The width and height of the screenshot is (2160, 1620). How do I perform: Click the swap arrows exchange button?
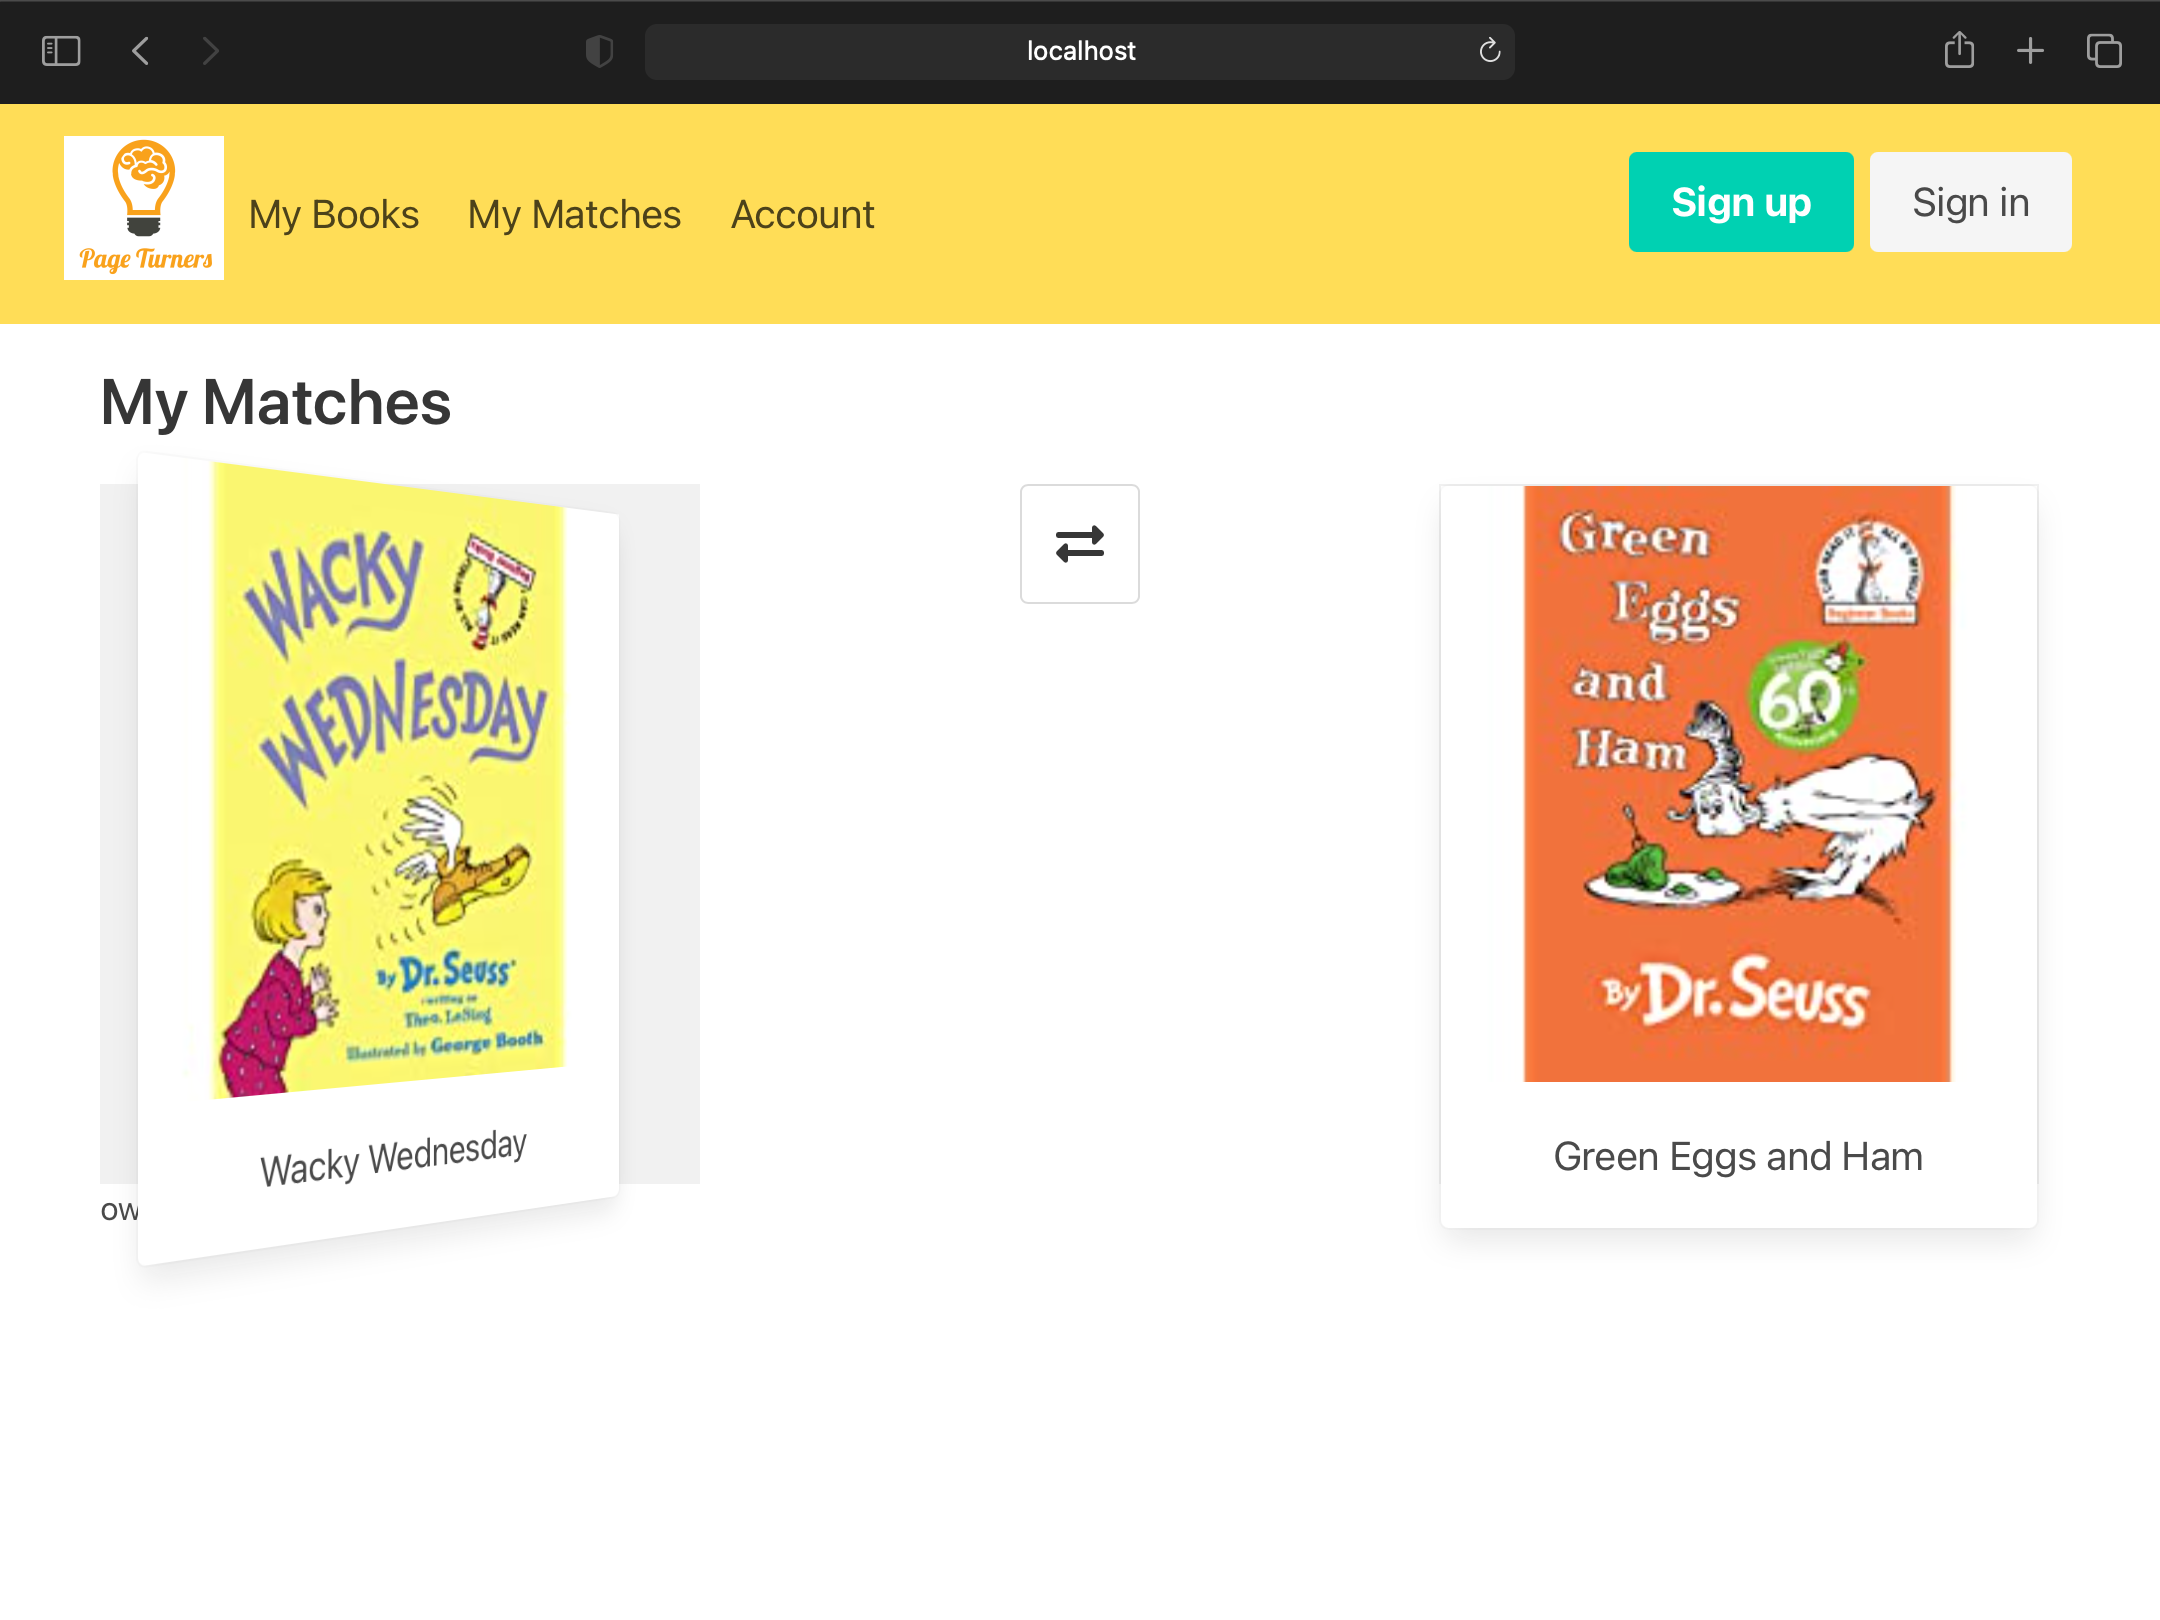point(1079,544)
